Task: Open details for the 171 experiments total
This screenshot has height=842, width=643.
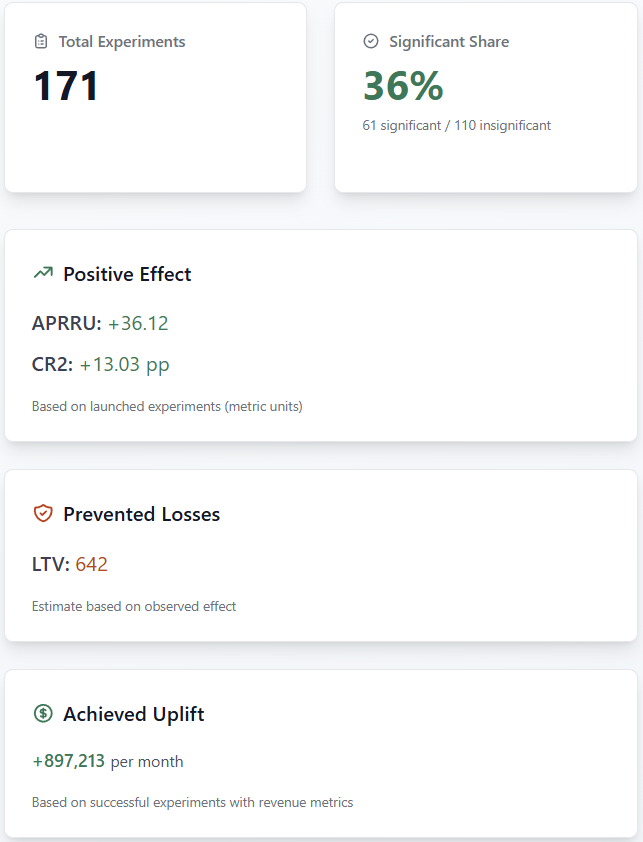Action: (x=65, y=86)
